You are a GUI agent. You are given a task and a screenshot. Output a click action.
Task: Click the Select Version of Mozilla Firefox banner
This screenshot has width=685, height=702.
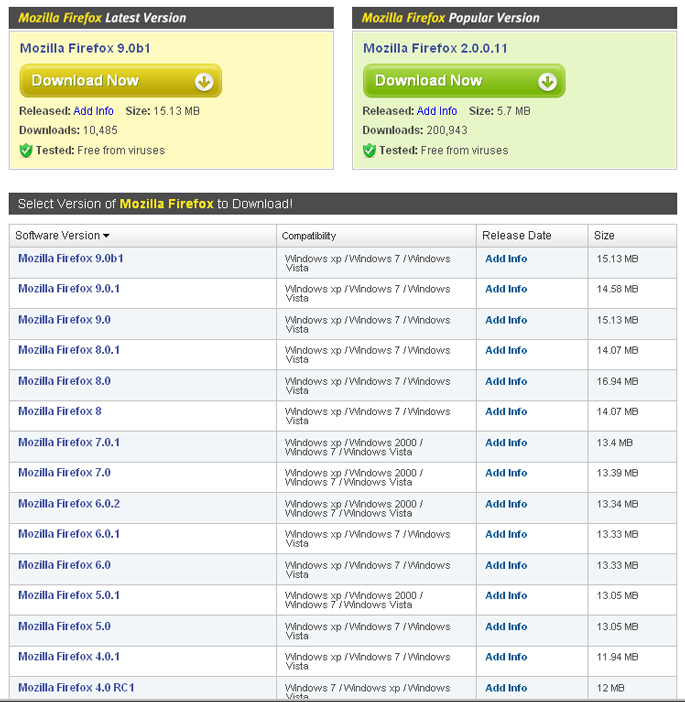click(x=342, y=204)
